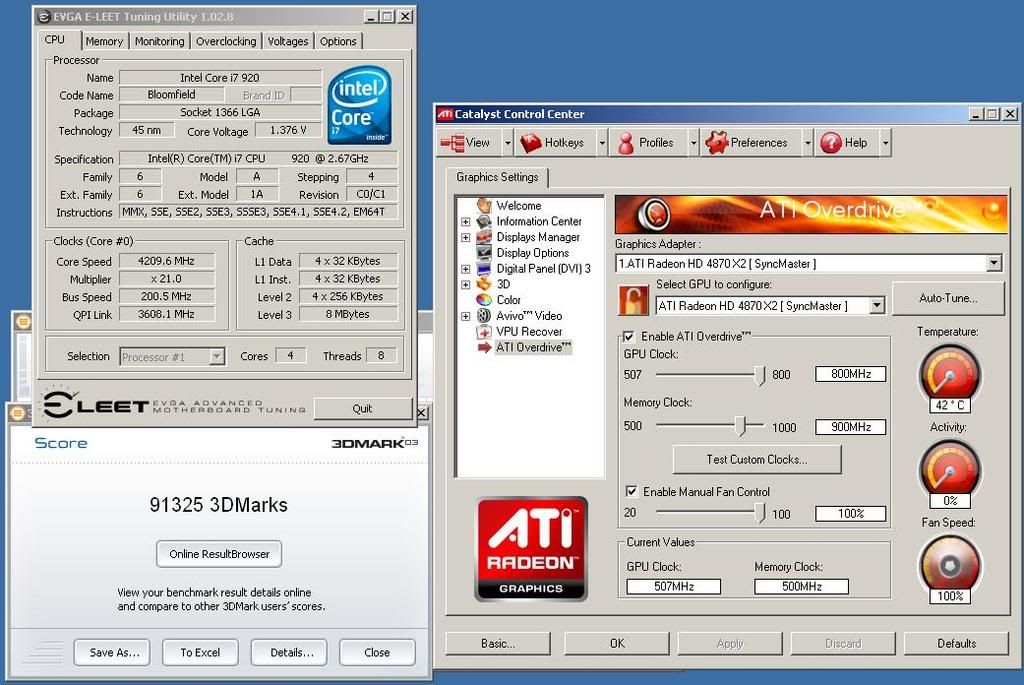Image resolution: width=1024 pixels, height=685 pixels.
Task: Toggle Enable ATI Overdrive checkbox
Action: (628, 337)
